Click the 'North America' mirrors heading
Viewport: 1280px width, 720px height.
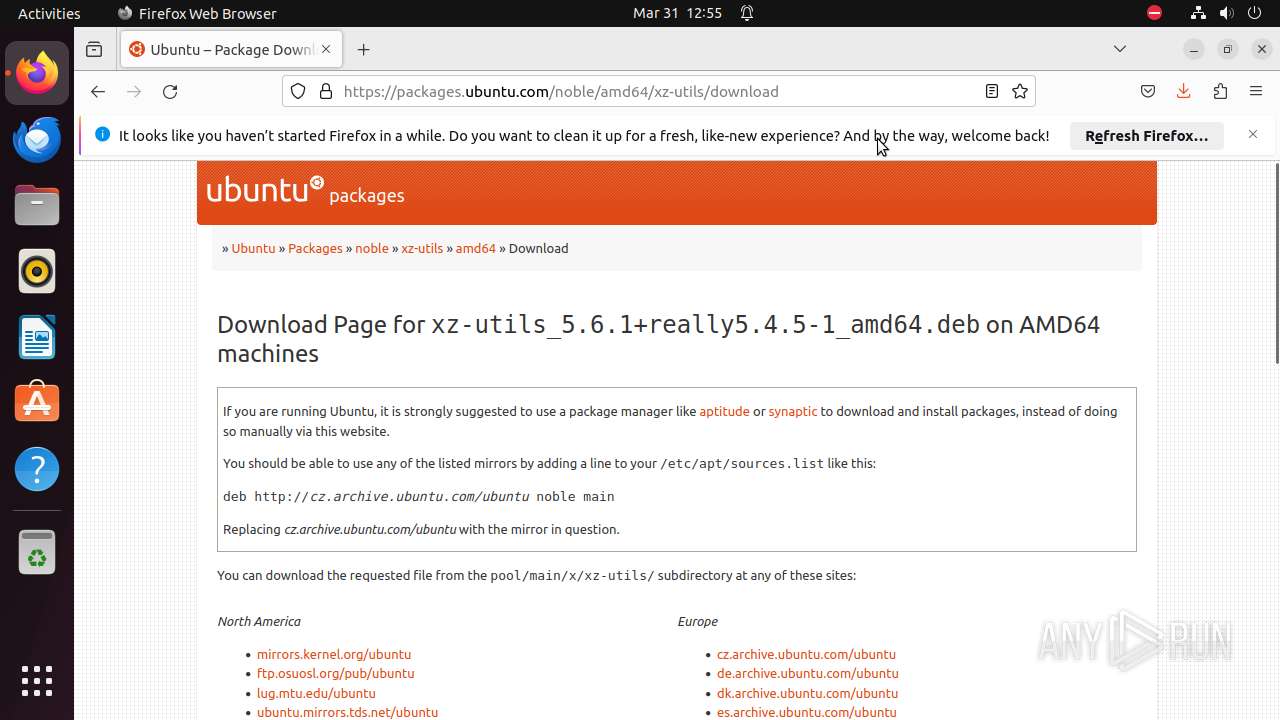click(259, 621)
